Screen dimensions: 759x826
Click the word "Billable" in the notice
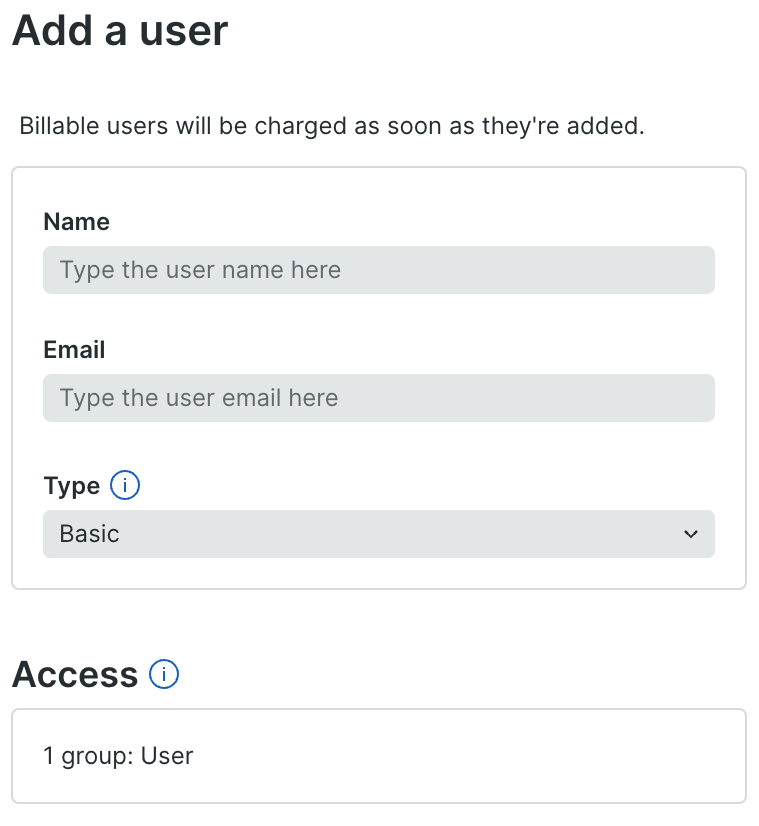[60, 126]
